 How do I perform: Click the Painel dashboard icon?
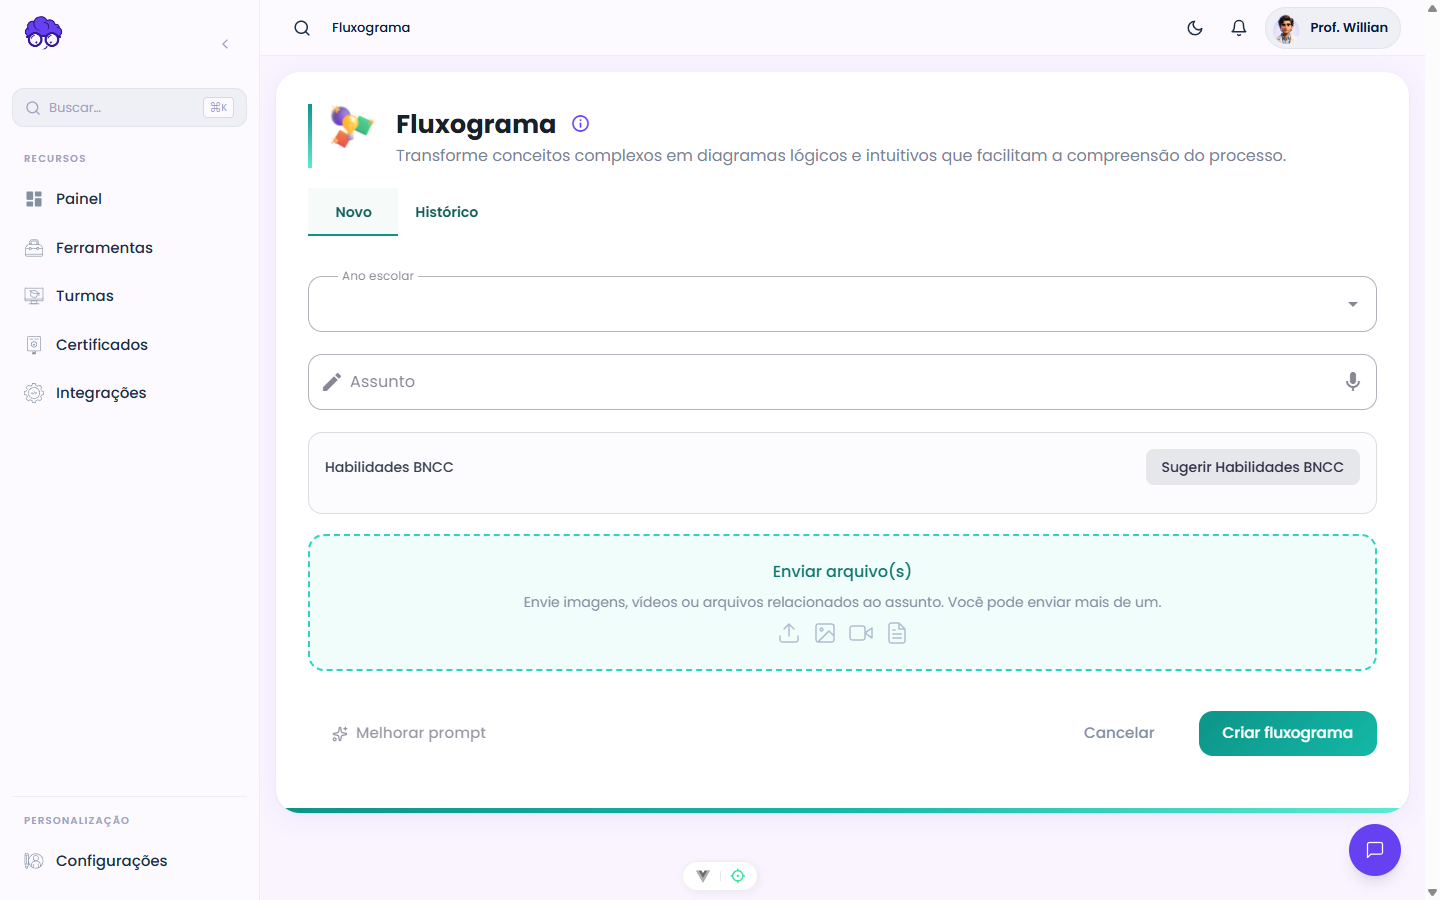point(34,199)
